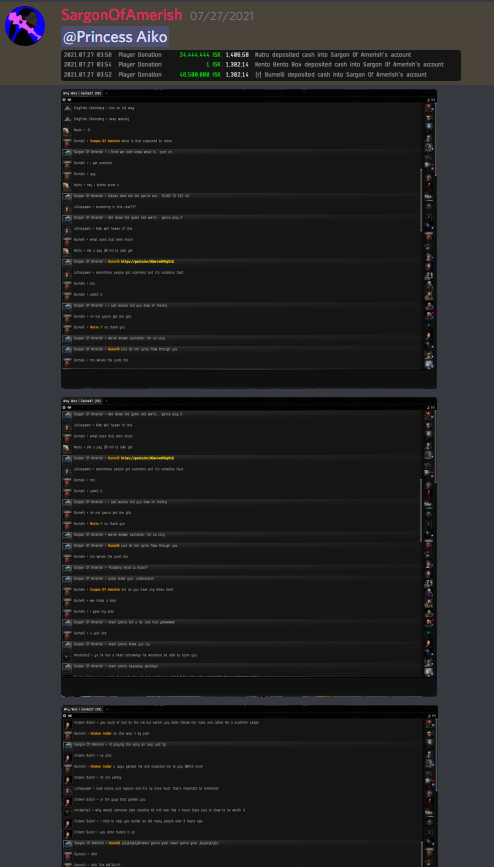The height and width of the screenshot is (867, 494).
Task: Open the @Princess Aiko mention
Action: [115, 37]
